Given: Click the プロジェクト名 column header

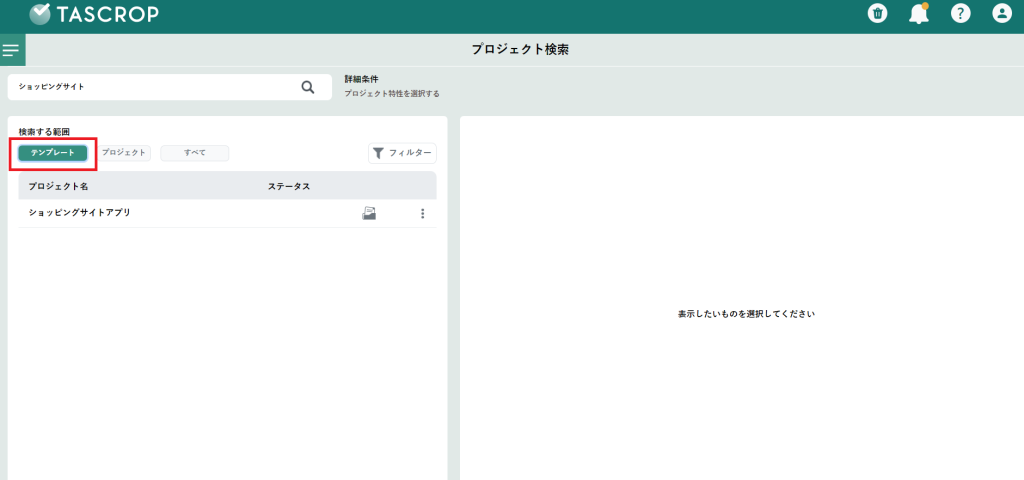Looking at the screenshot, I should point(58,187).
